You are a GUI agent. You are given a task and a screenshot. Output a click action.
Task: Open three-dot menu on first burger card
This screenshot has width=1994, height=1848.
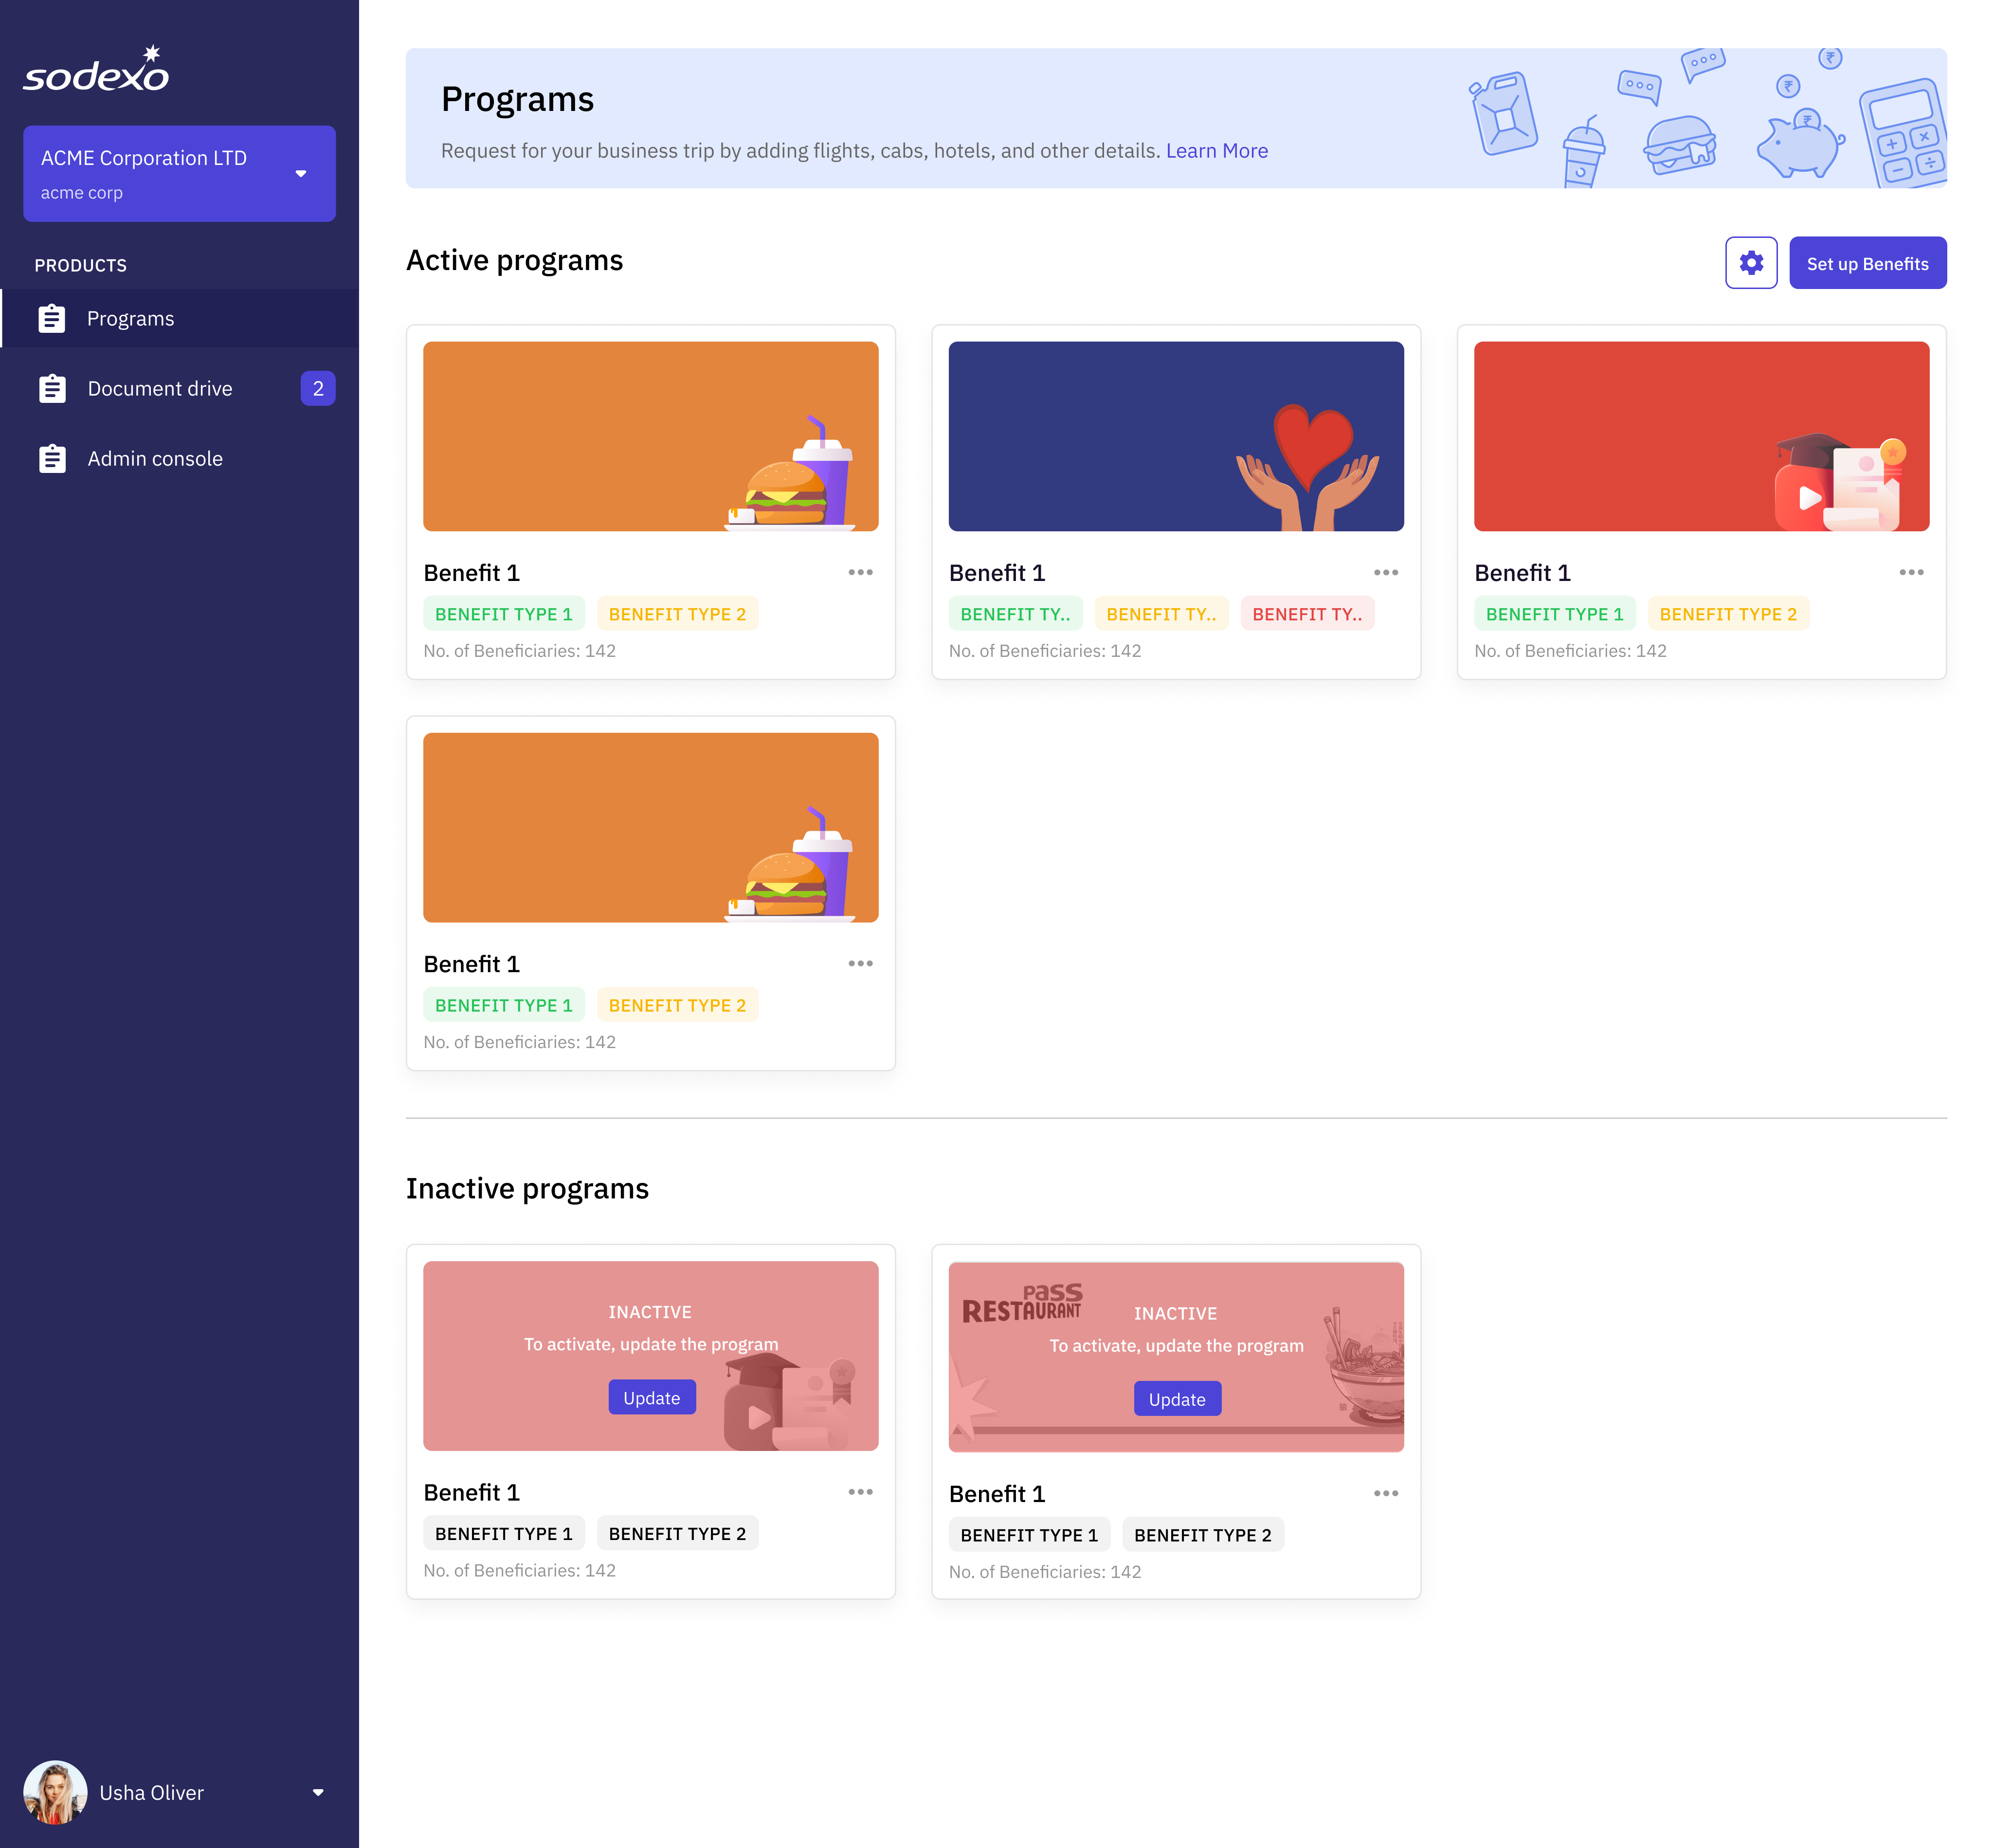pyautogui.click(x=860, y=573)
